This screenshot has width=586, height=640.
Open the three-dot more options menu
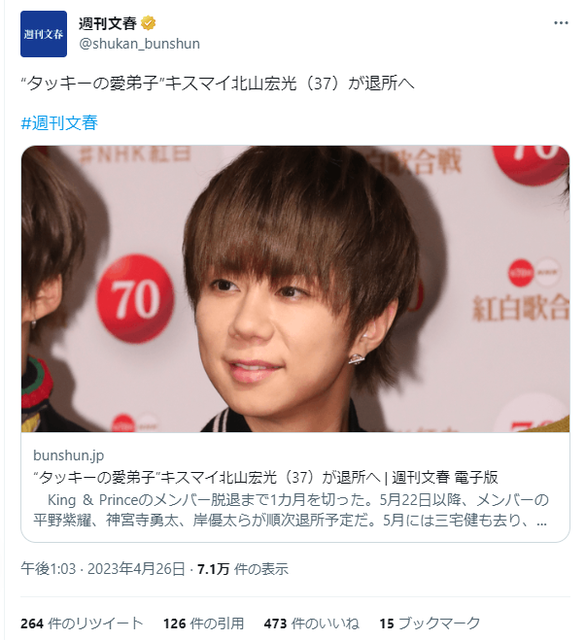click(561, 23)
